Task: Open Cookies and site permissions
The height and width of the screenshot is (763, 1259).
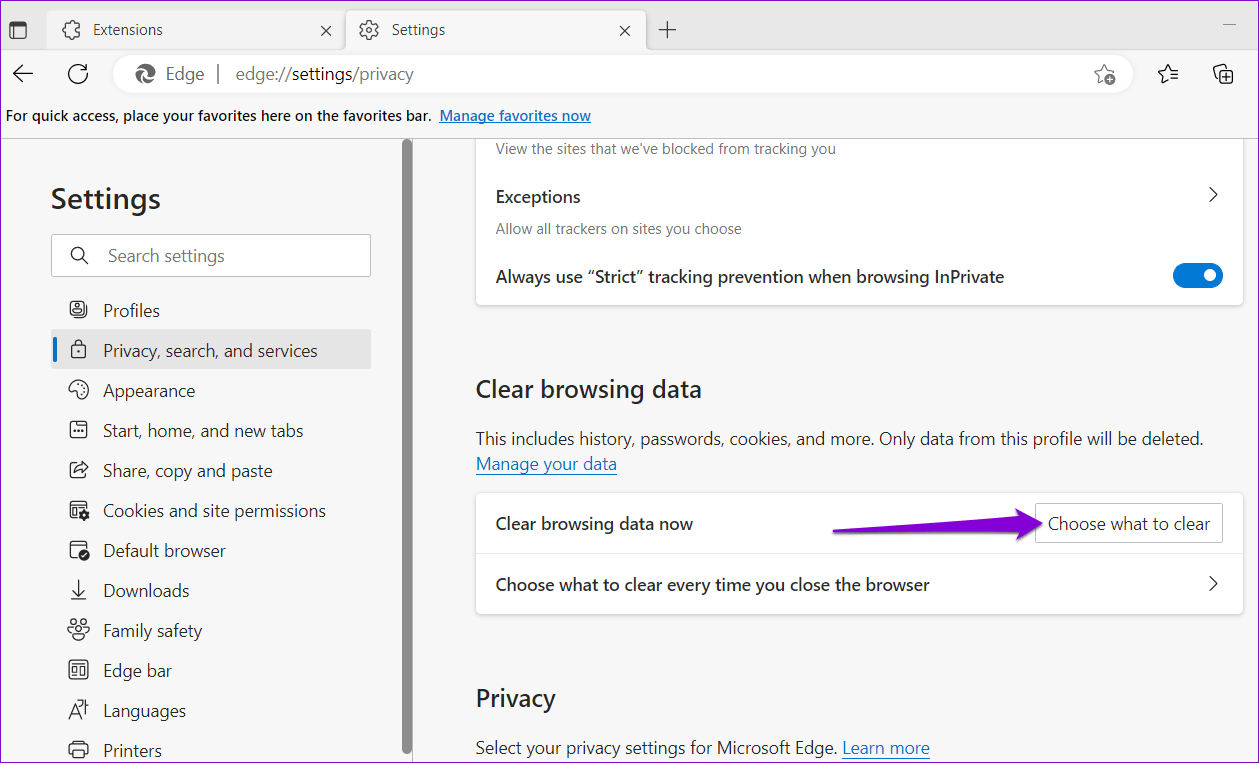Action: (x=214, y=510)
